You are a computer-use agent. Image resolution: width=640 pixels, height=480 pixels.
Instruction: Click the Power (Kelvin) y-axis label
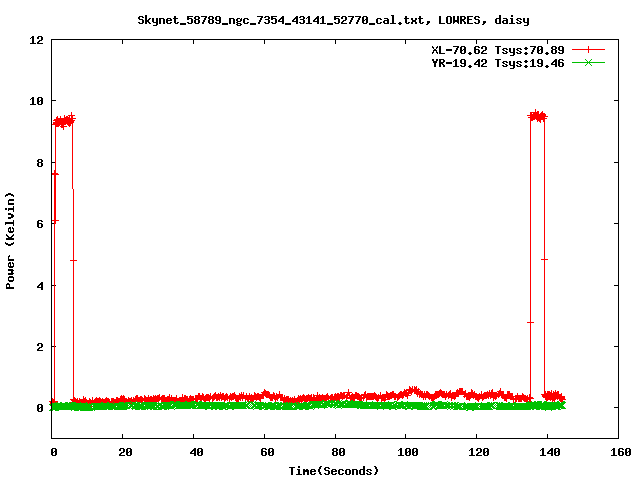point(11,238)
